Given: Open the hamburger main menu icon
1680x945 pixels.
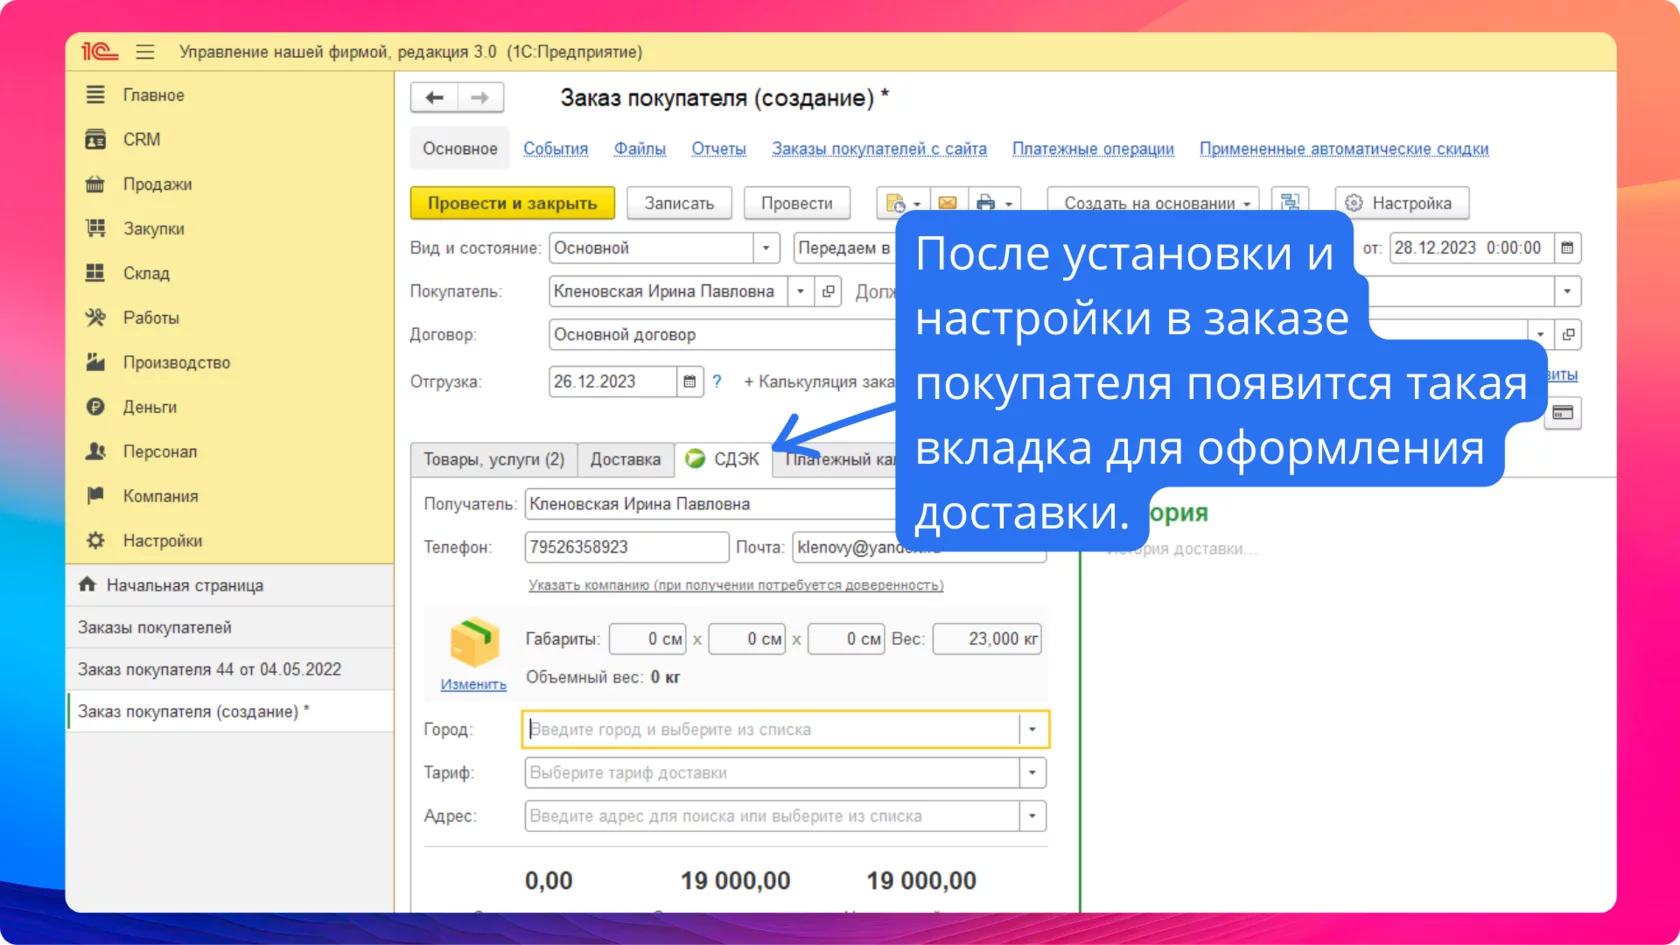Looking at the screenshot, I should [145, 52].
